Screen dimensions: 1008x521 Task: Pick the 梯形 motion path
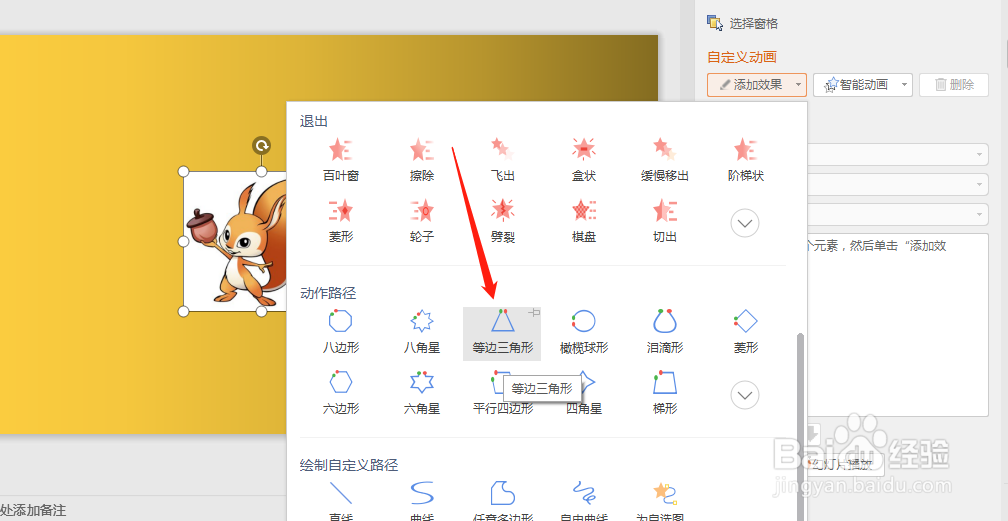(x=665, y=392)
